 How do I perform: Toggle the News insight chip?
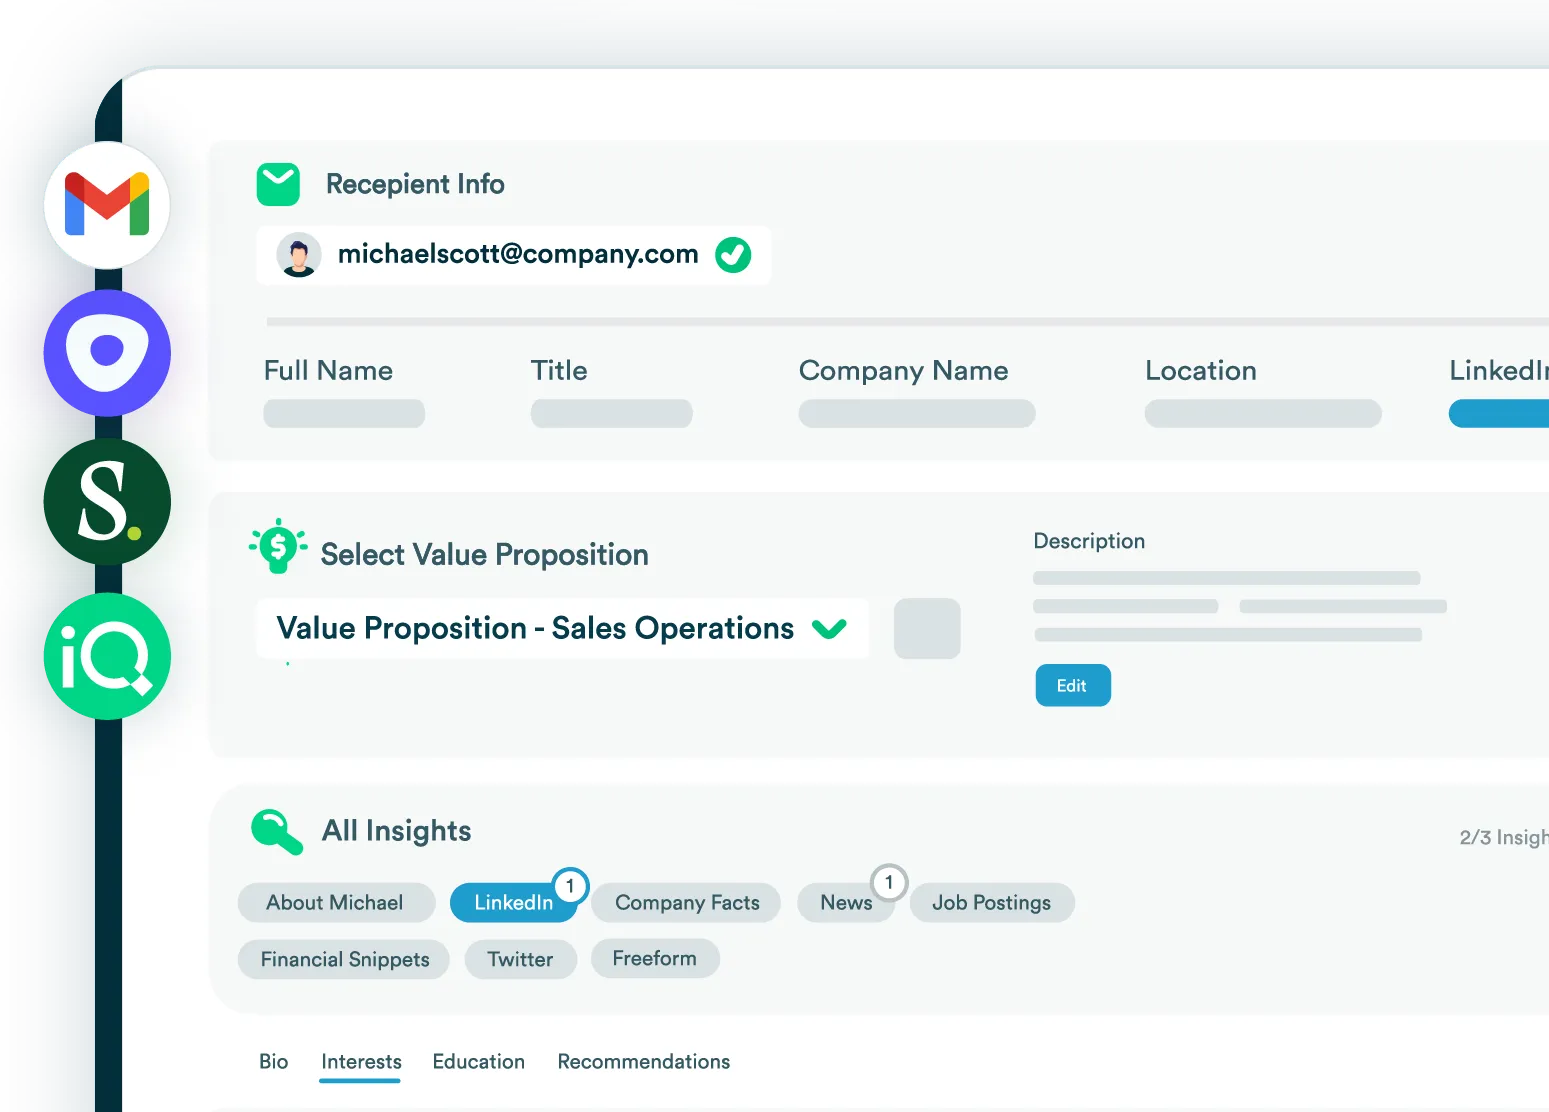(x=846, y=903)
